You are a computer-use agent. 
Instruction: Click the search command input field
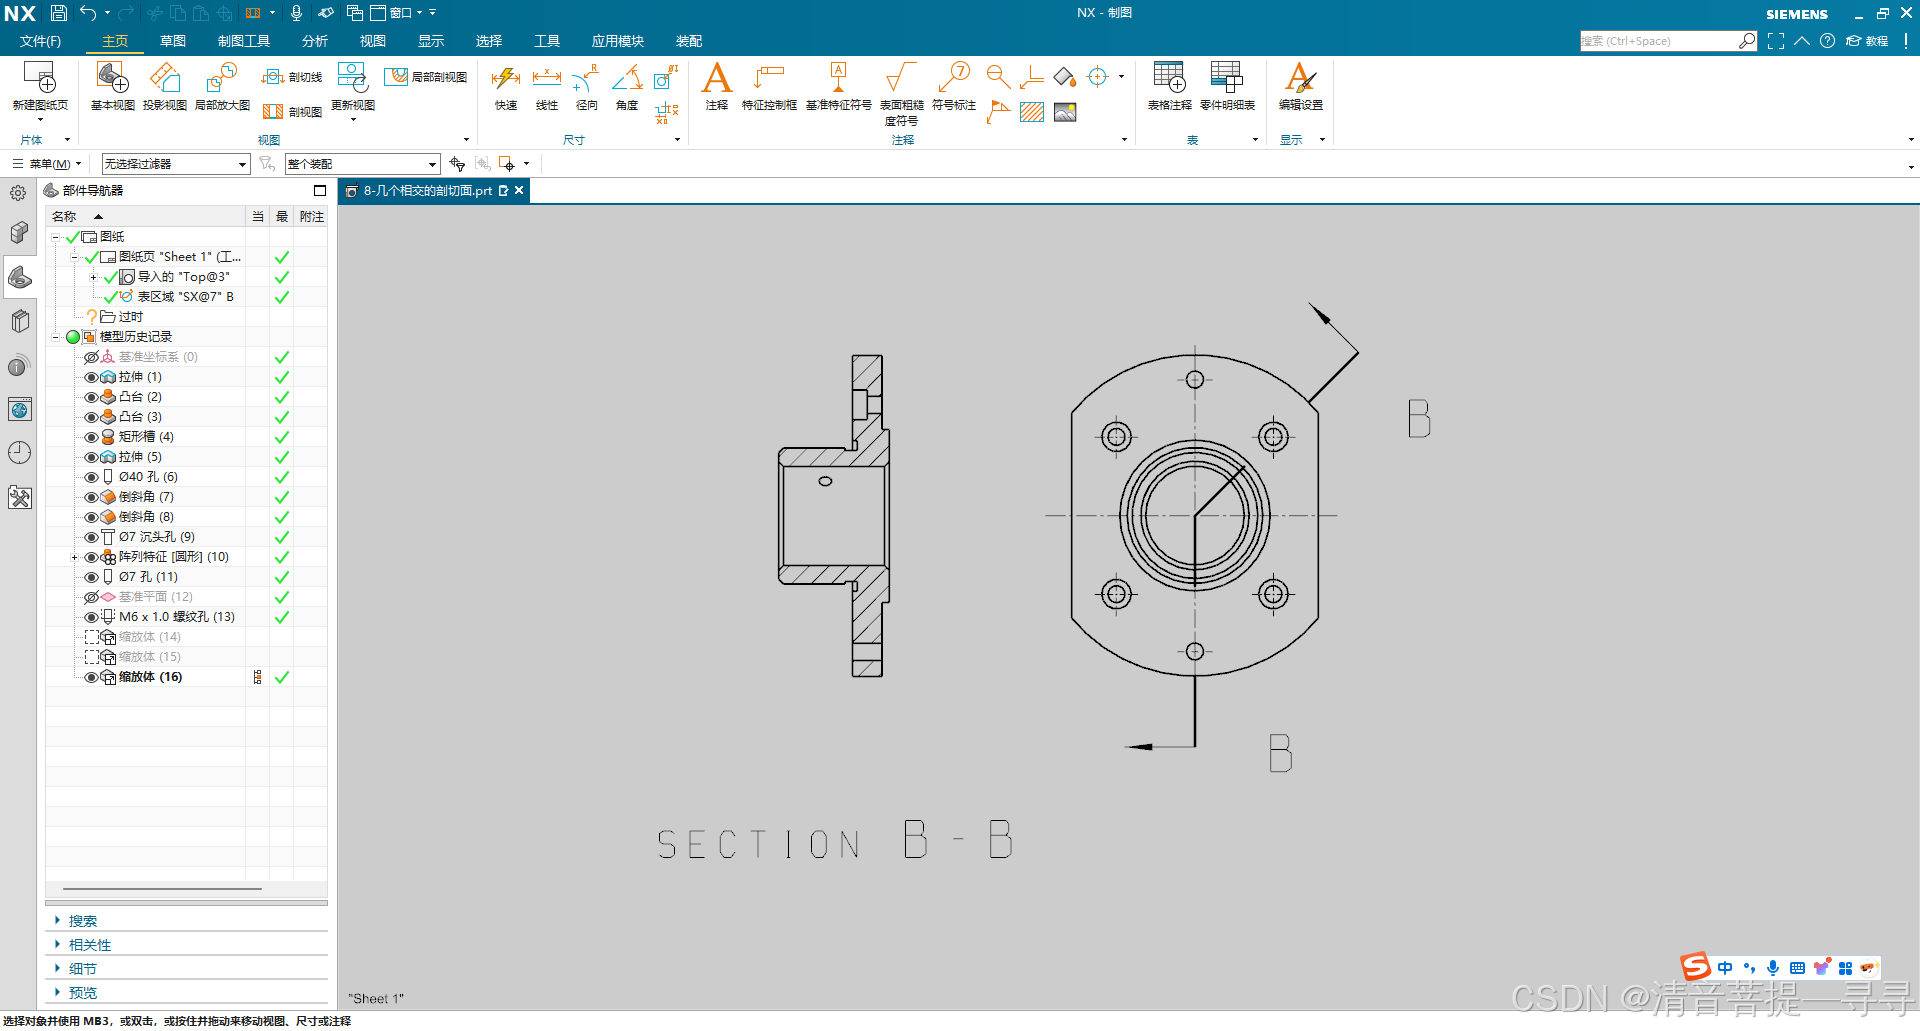pyautogui.click(x=1660, y=41)
